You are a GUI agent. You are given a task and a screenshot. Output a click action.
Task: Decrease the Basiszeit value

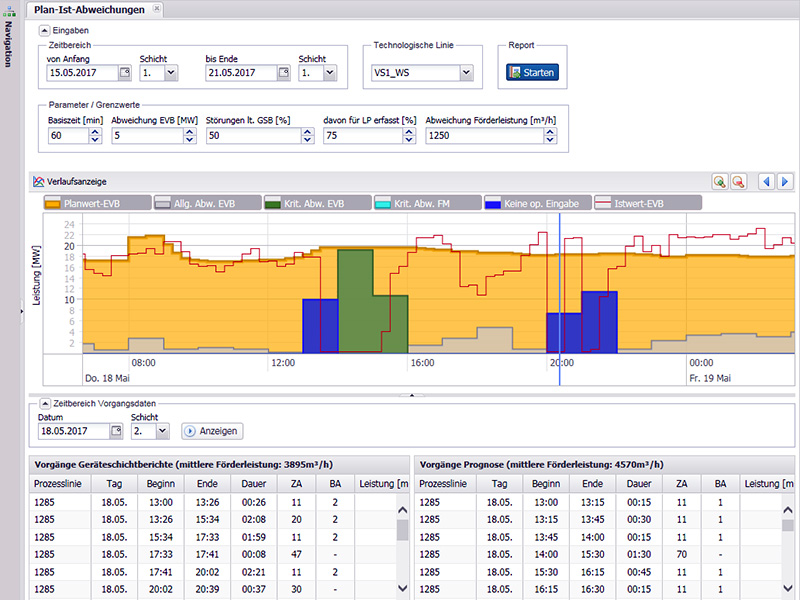click(x=95, y=139)
